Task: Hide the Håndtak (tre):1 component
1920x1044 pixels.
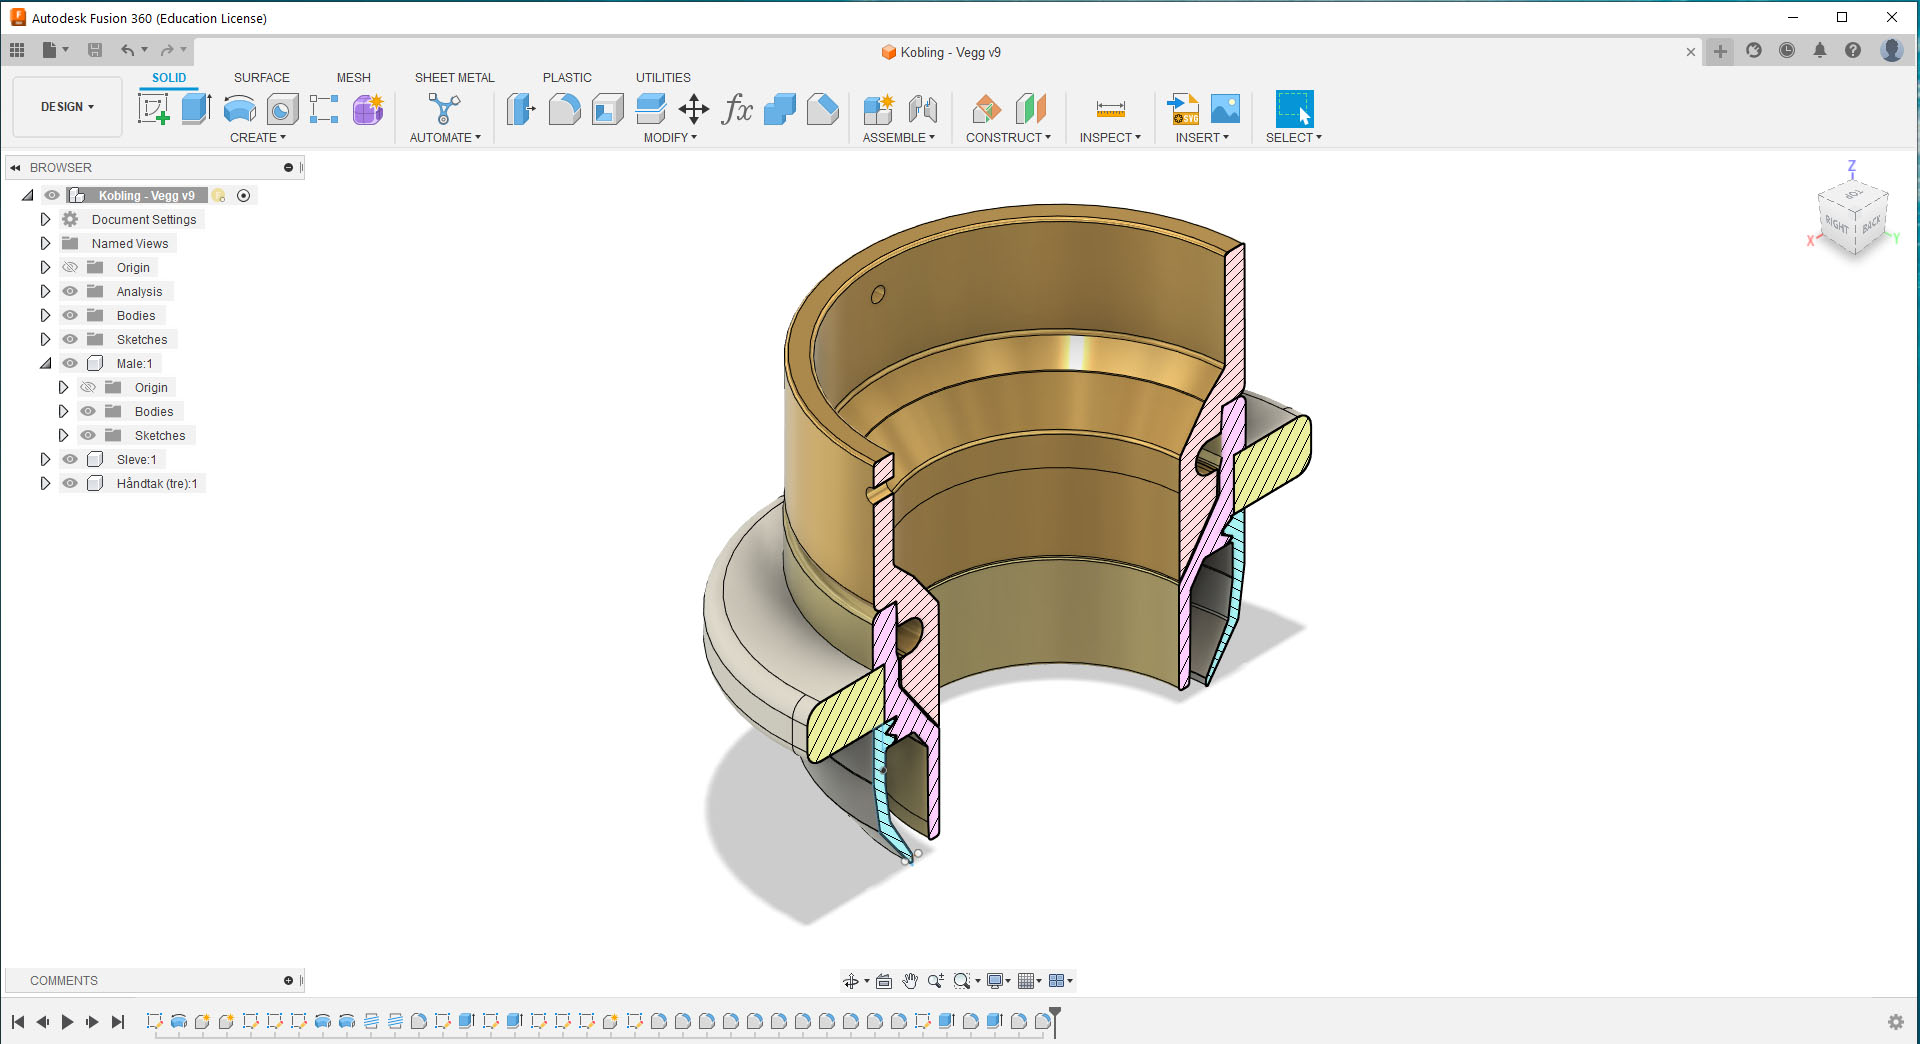Action: point(70,483)
